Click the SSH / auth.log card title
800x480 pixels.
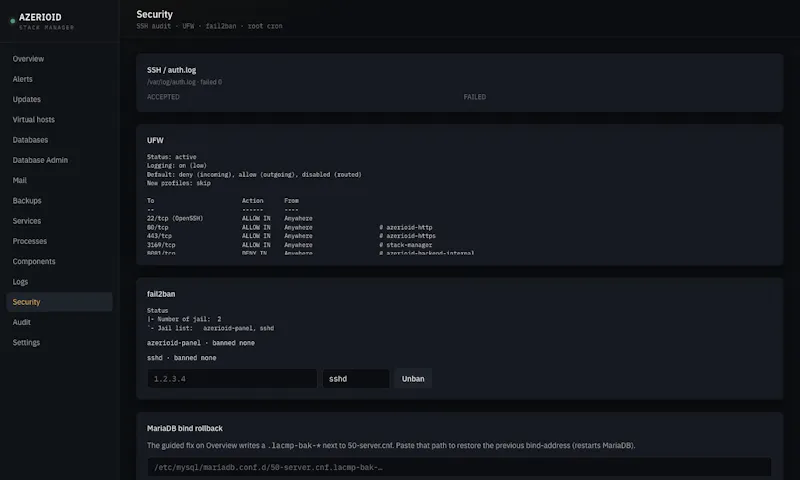click(x=171, y=70)
